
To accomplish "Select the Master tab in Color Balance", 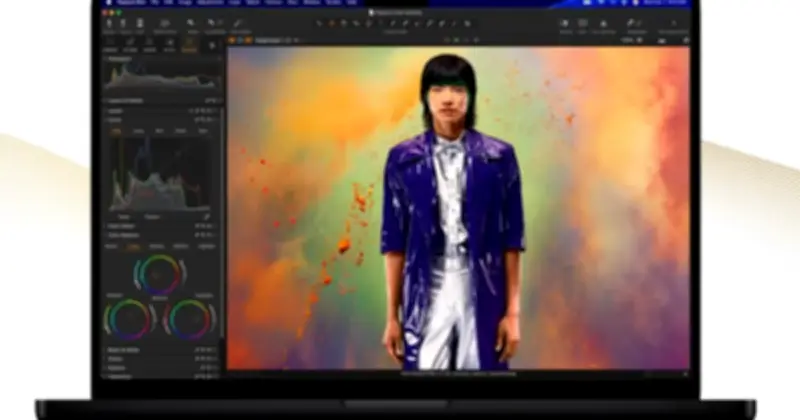I will pyautogui.click(x=113, y=245).
